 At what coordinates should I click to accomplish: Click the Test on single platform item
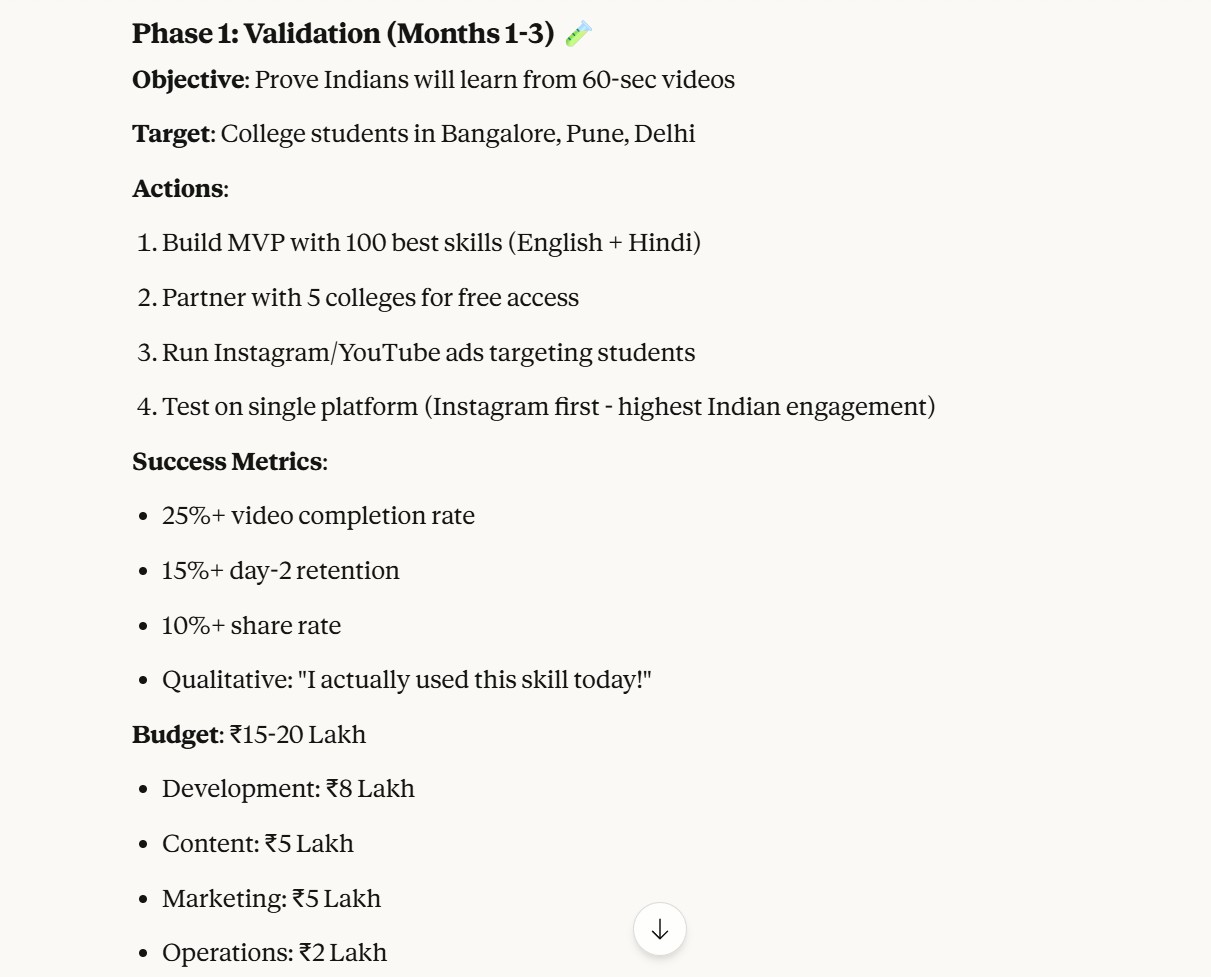(548, 407)
